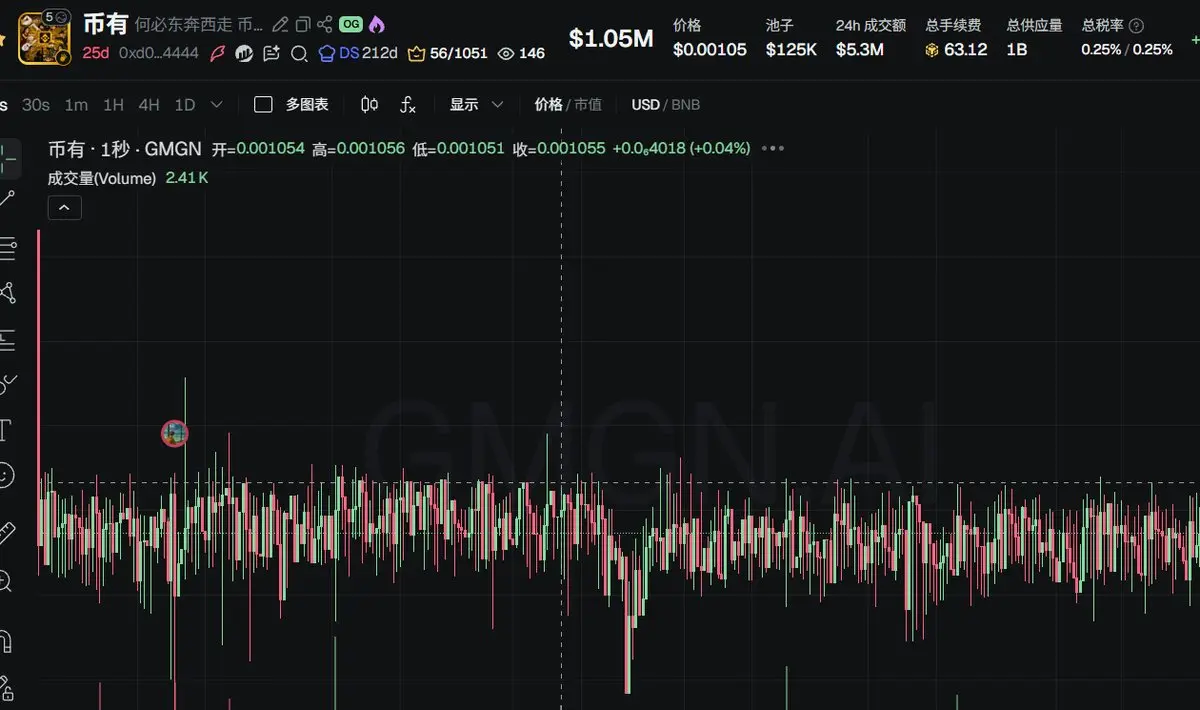This screenshot has height=710, width=1200.
Task: Click the 币有 · 1秒 · GMGN chart title
Action: pos(125,148)
